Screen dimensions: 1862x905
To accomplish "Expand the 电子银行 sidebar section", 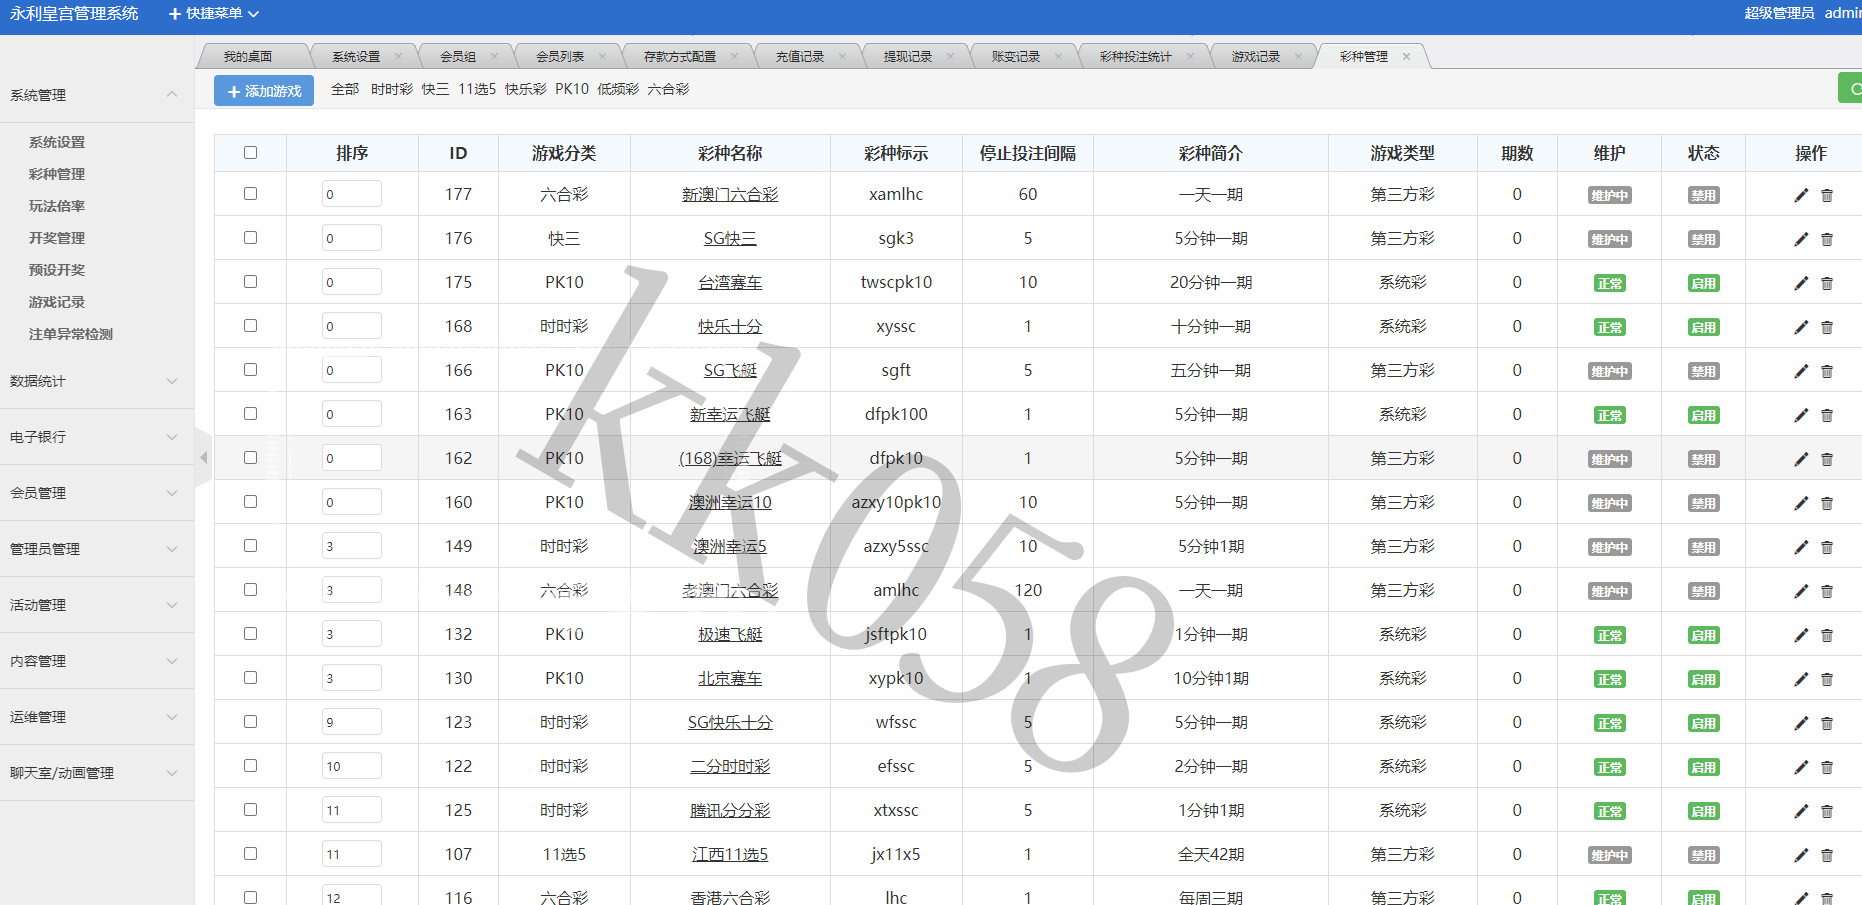I will click(96, 437).
